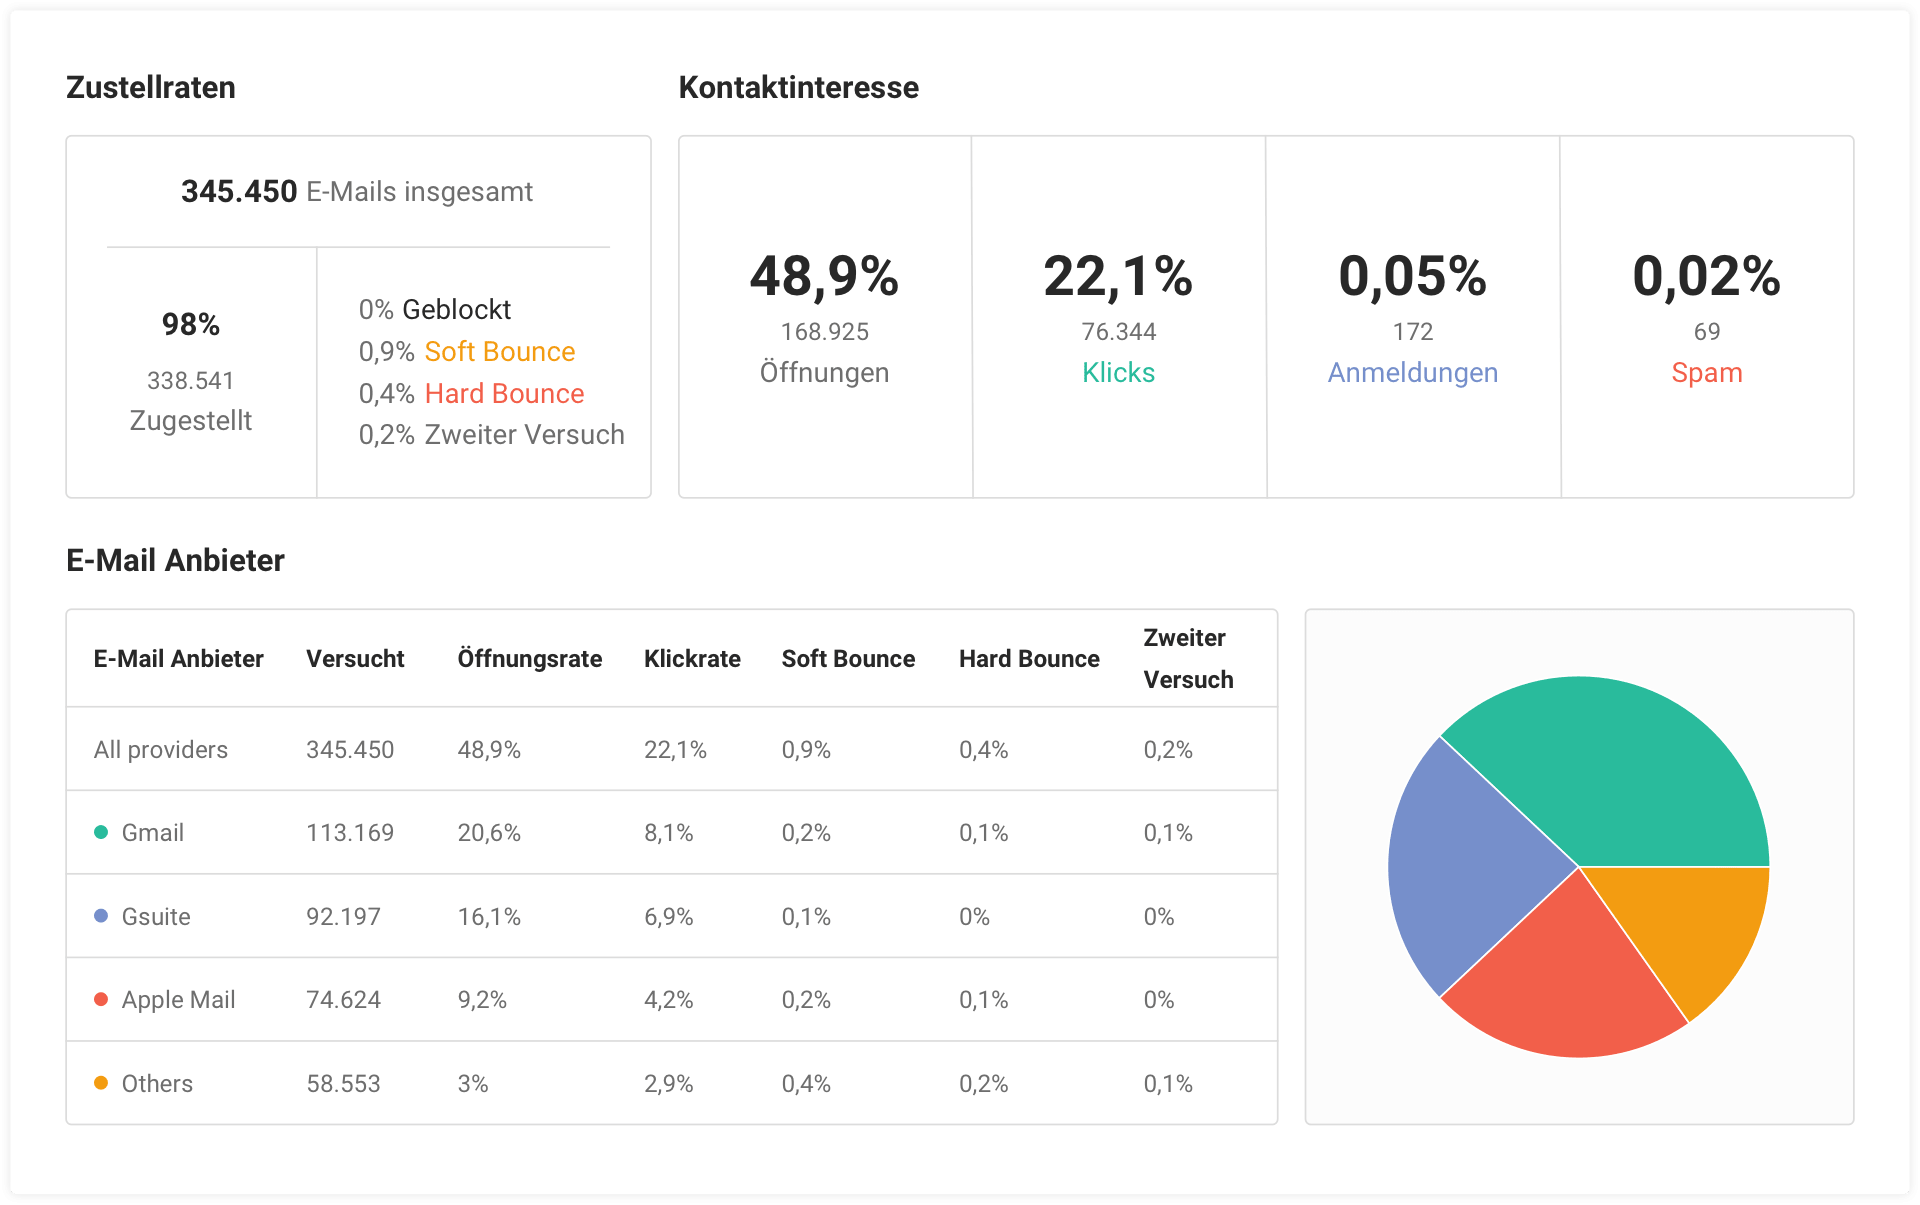Viewport: 1920px width, 1205px height.
Task: Click the Zweiter Versuch label in Zustellraten
Action: click(x=524, y=435)
